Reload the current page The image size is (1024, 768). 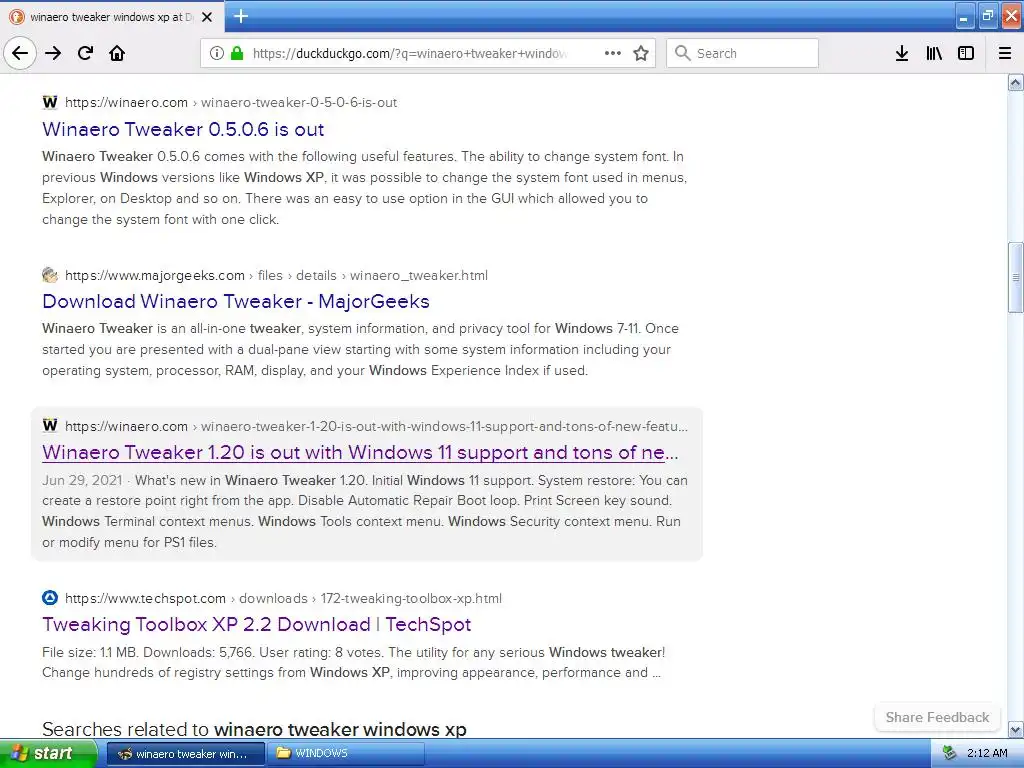pyautogui.click(x=86, y=53)
